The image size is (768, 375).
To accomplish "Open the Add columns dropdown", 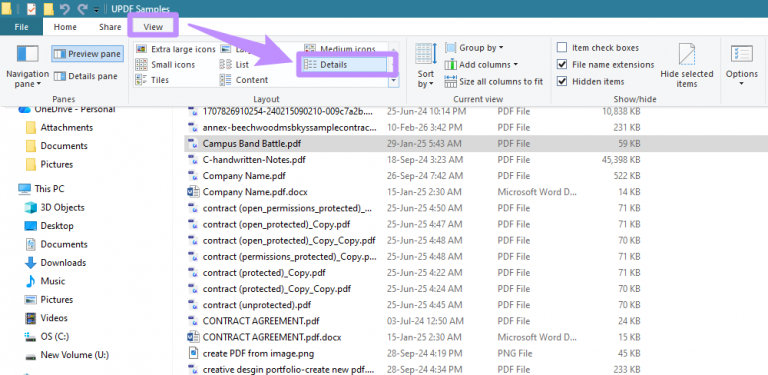I will click(x=481, y=65).
